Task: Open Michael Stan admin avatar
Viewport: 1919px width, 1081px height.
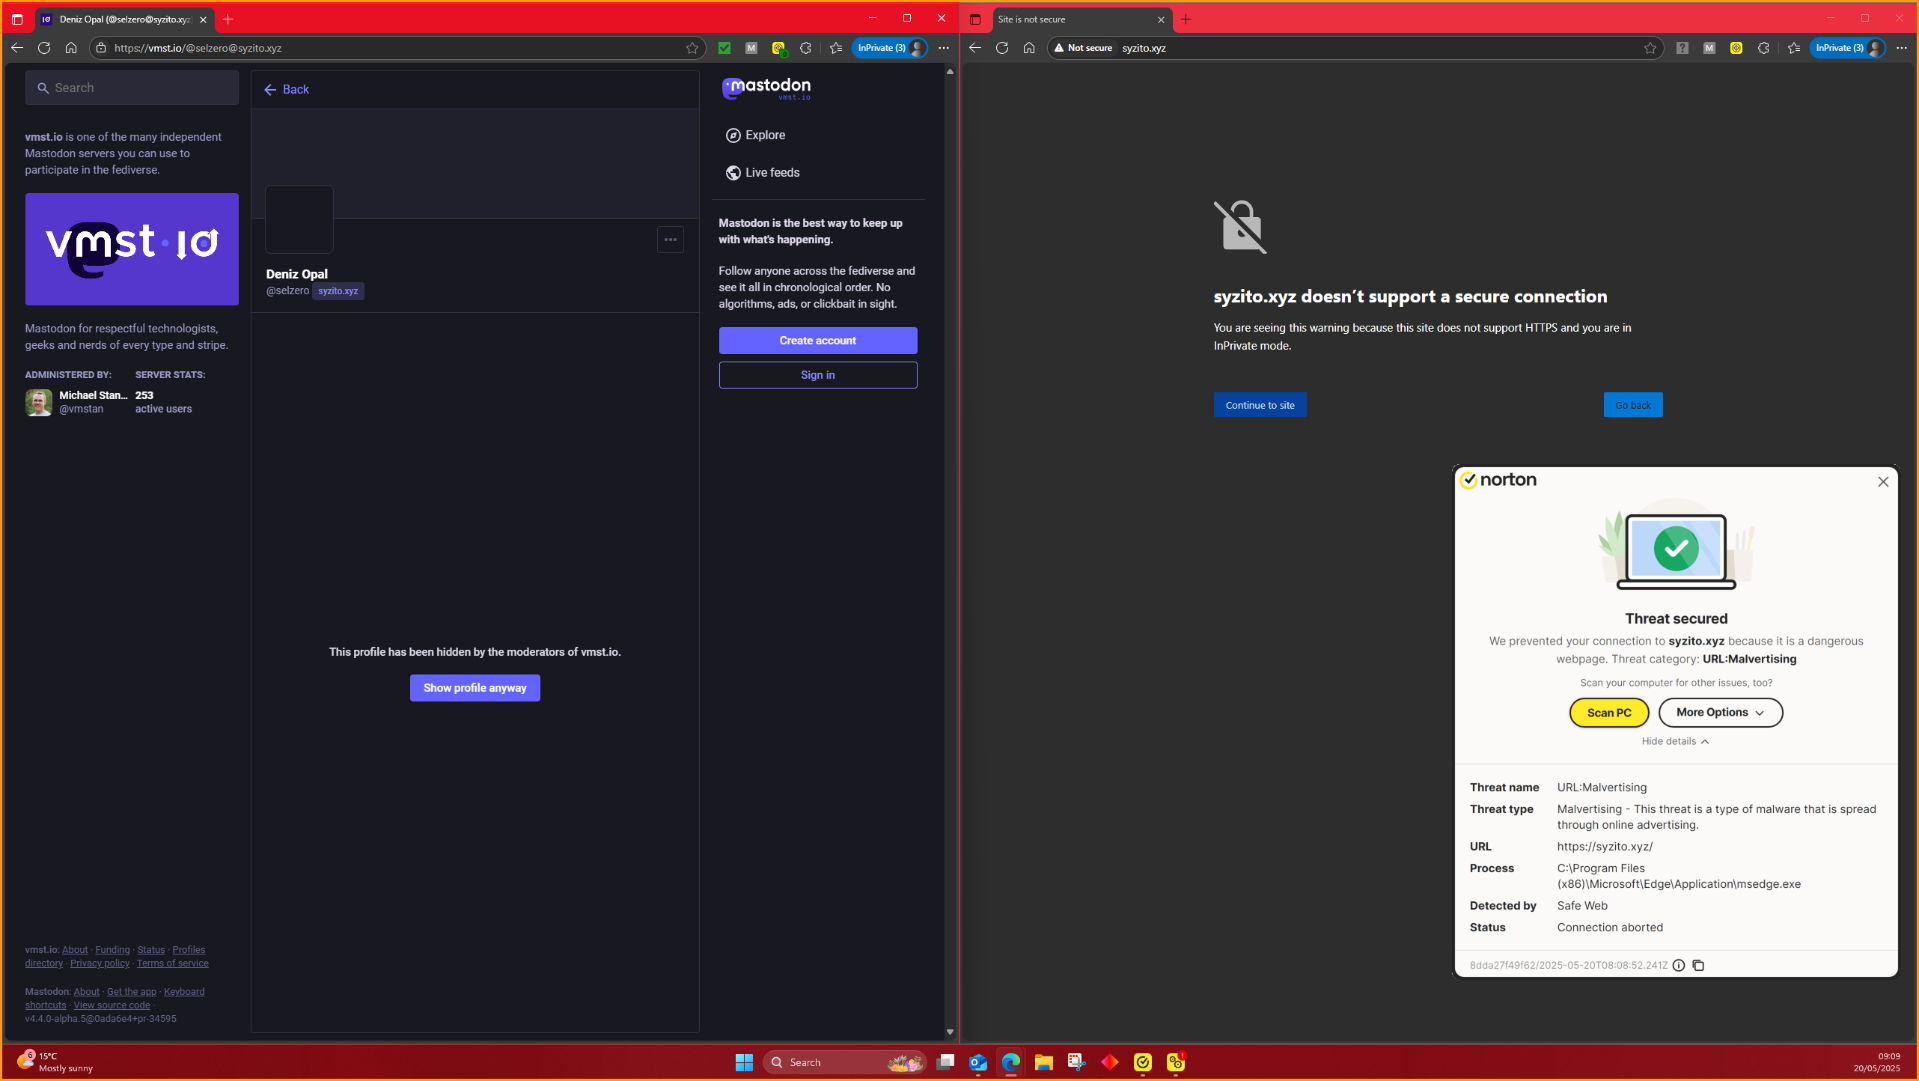Action: click(38, 402)
